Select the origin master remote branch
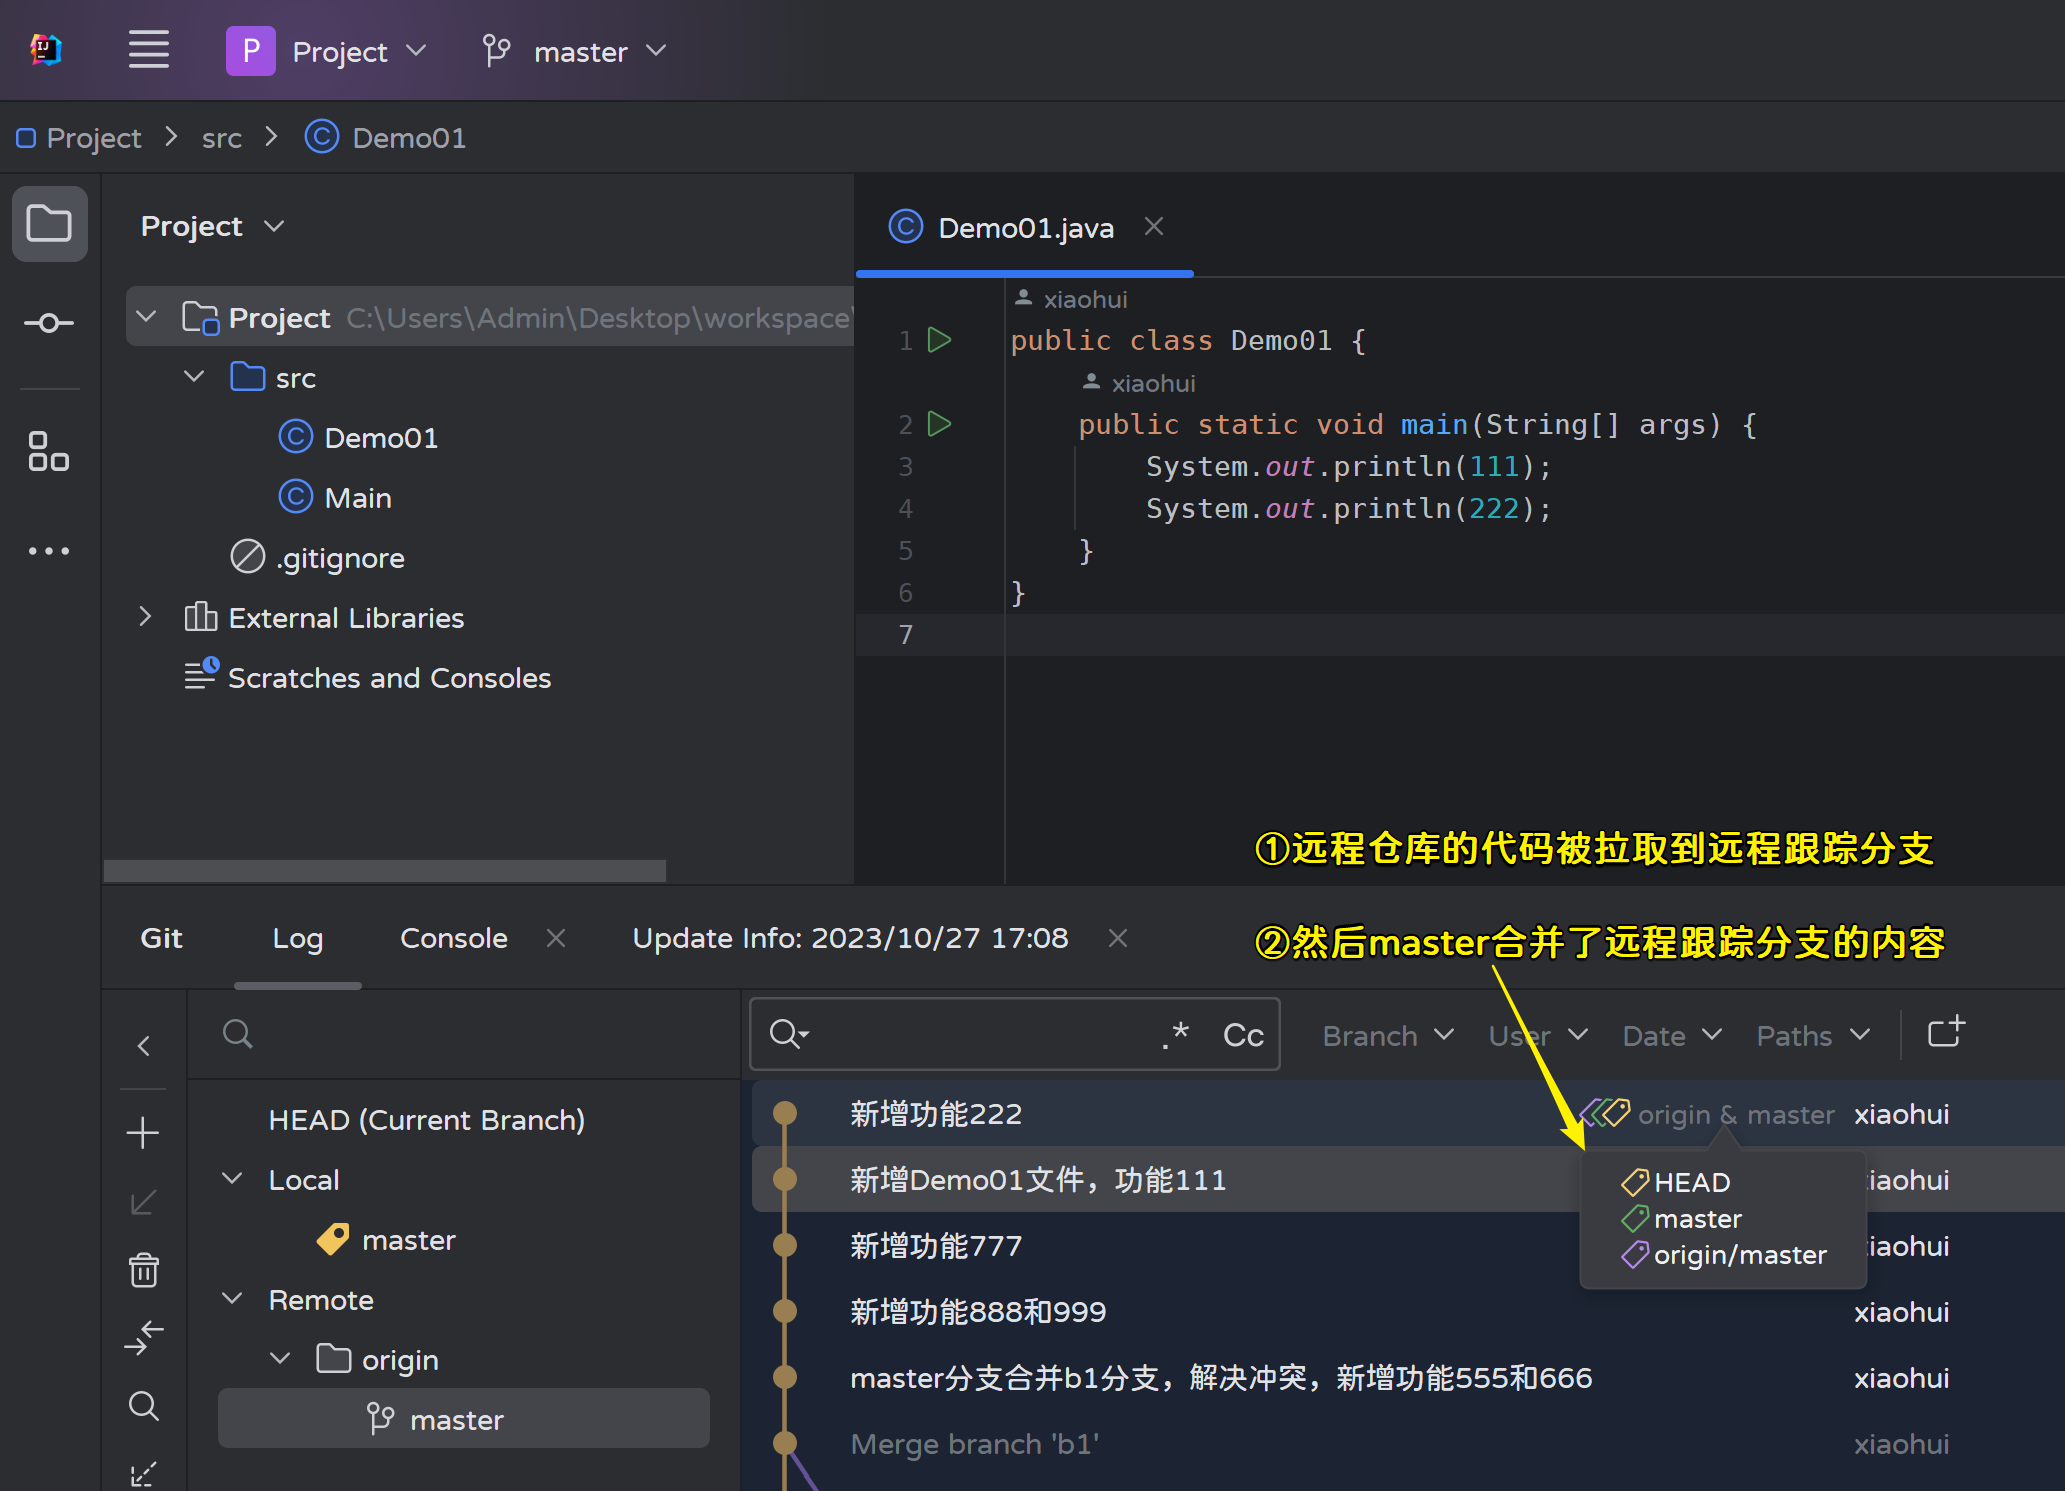The width and height of the screenshot is (2065, 1491). (x=456, y=1419)
